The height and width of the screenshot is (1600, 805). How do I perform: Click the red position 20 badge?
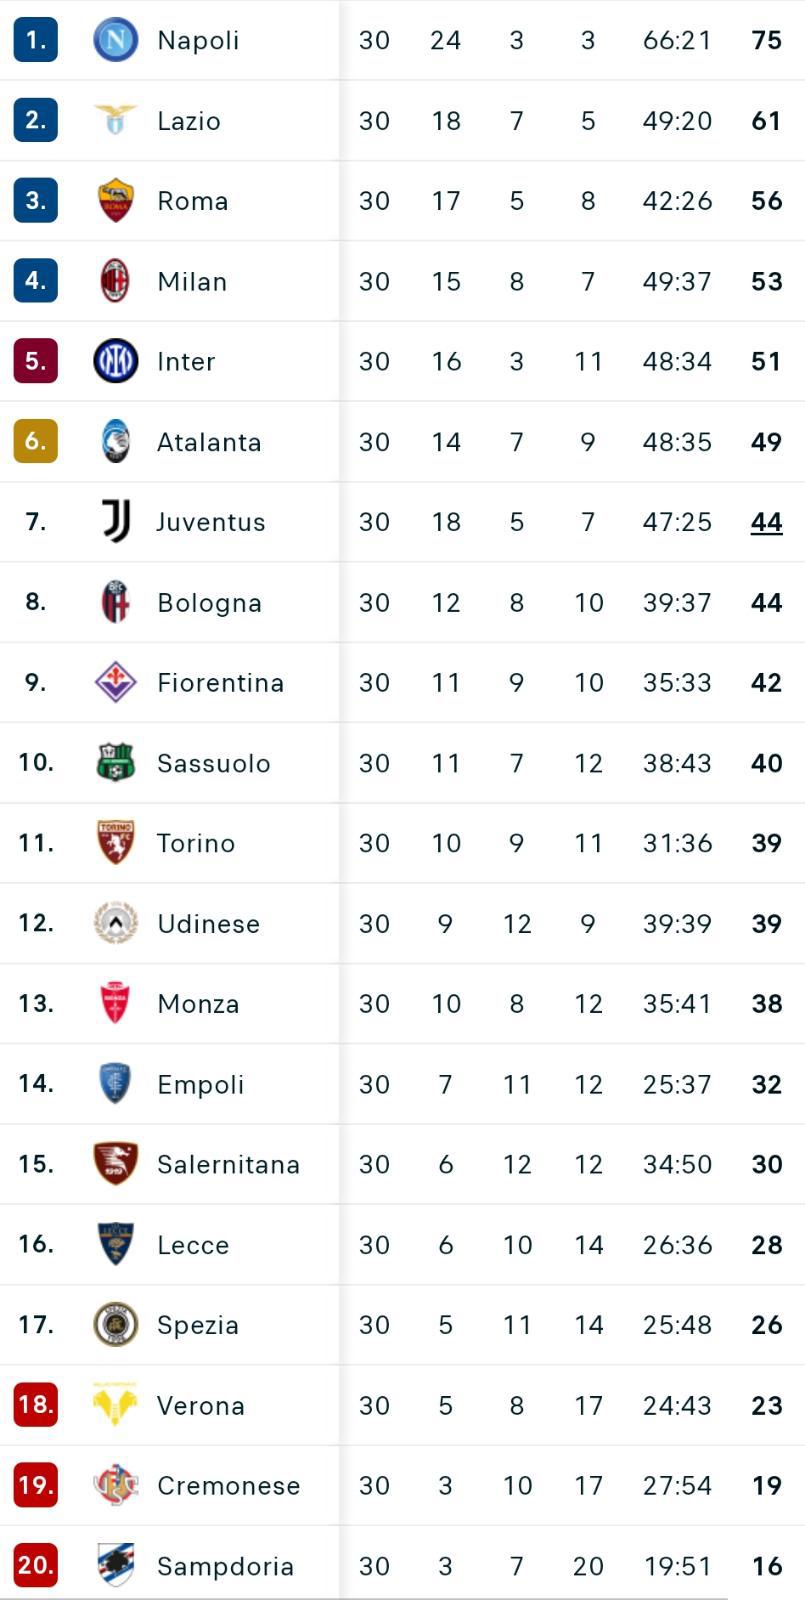[x=35, y=1565]
